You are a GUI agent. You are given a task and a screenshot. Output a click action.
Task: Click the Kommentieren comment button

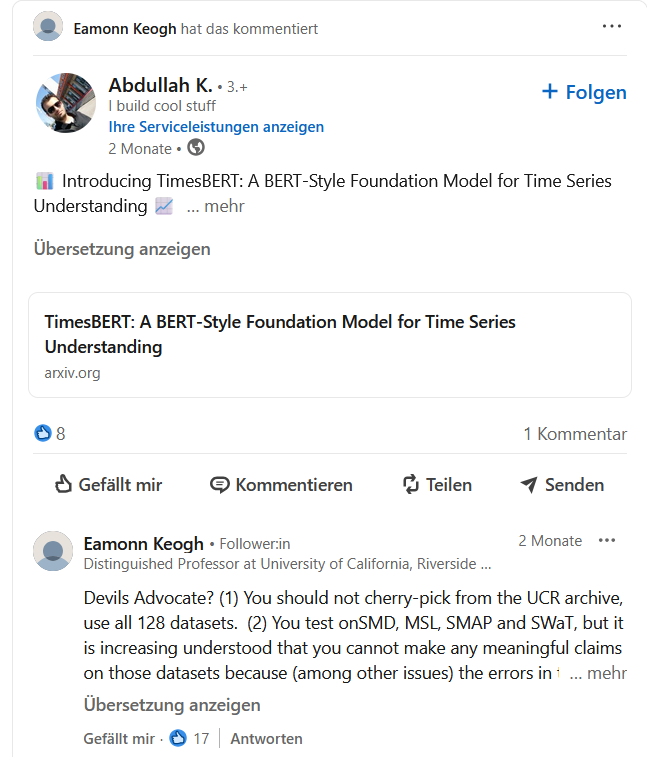coord(281,485)
